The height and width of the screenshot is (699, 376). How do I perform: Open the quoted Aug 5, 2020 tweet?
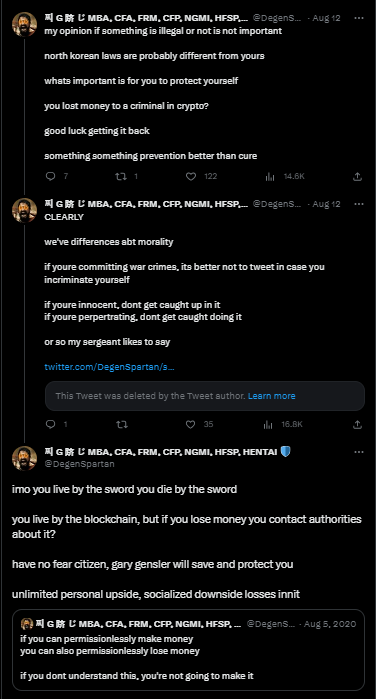pyautogui.click(x=188, y=650)
